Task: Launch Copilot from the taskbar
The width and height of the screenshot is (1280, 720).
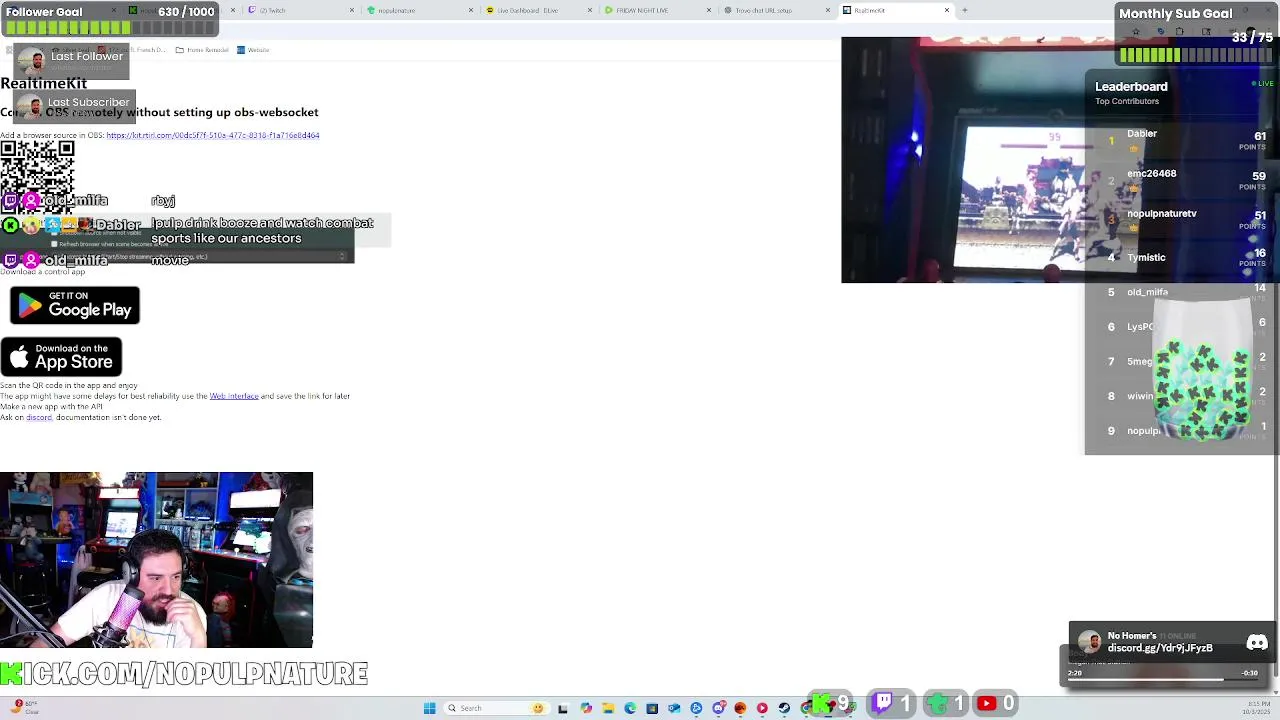Action: 586,708
